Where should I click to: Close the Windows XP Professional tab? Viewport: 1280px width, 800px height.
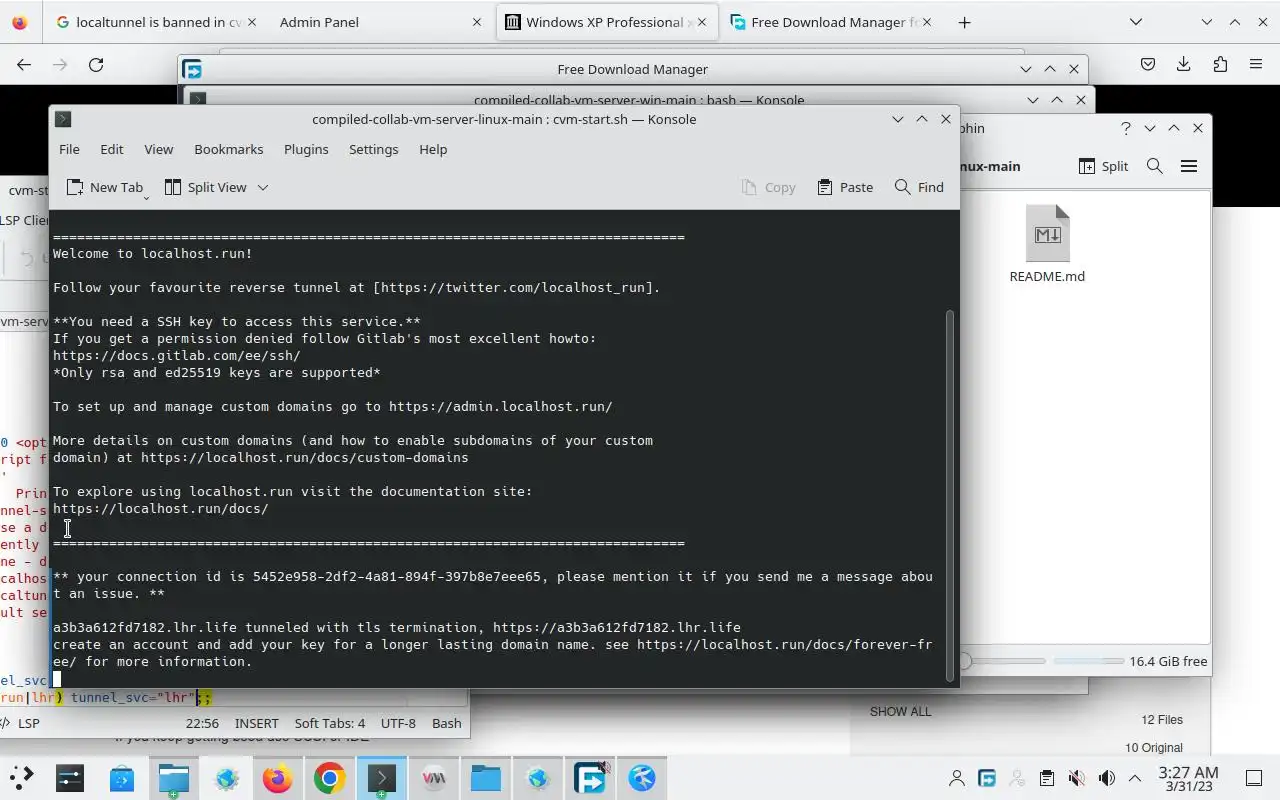pyautogui.click(x=700, y=22)
